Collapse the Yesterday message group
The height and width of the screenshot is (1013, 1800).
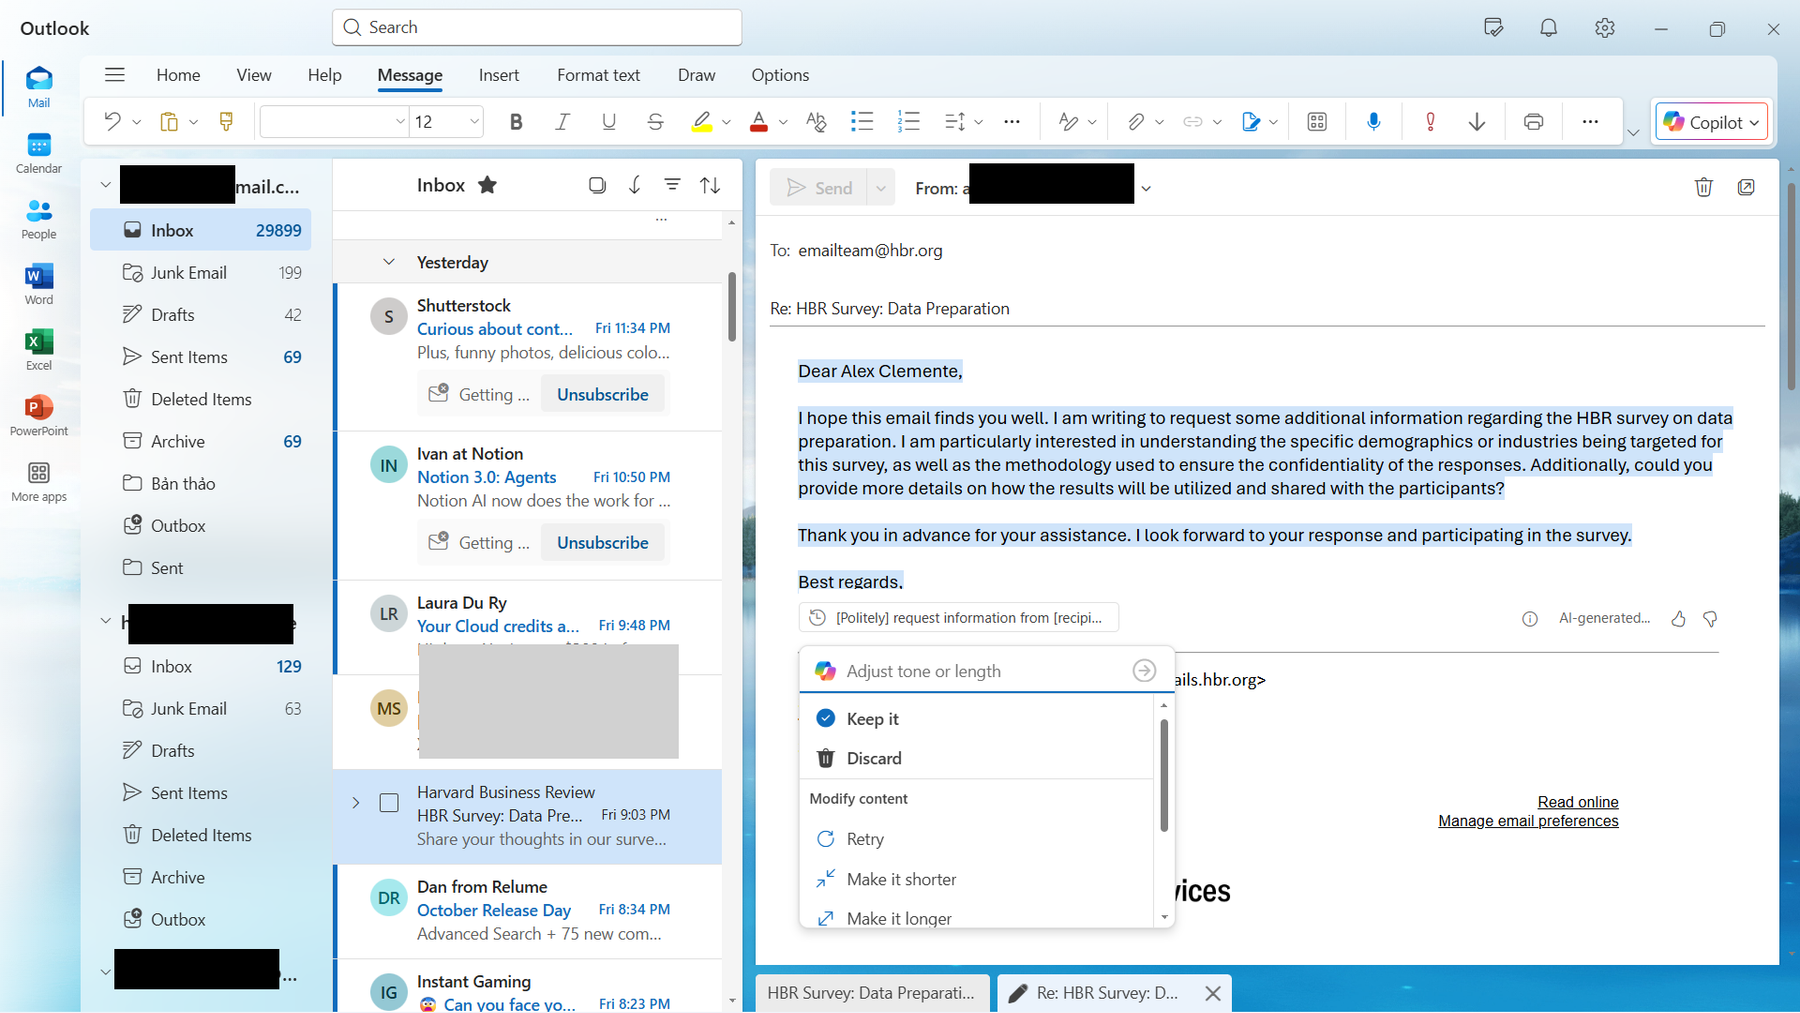click(389, 262)
